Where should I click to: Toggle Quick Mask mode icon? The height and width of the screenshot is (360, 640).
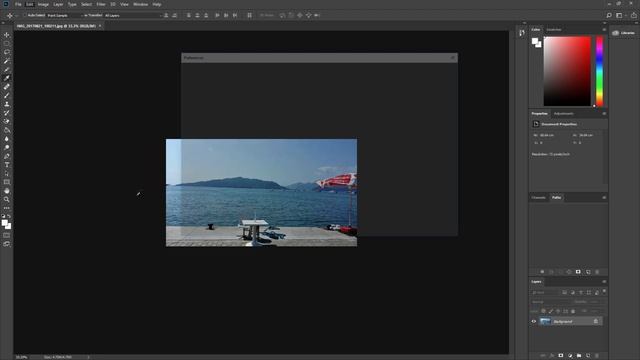click(7, 236)
